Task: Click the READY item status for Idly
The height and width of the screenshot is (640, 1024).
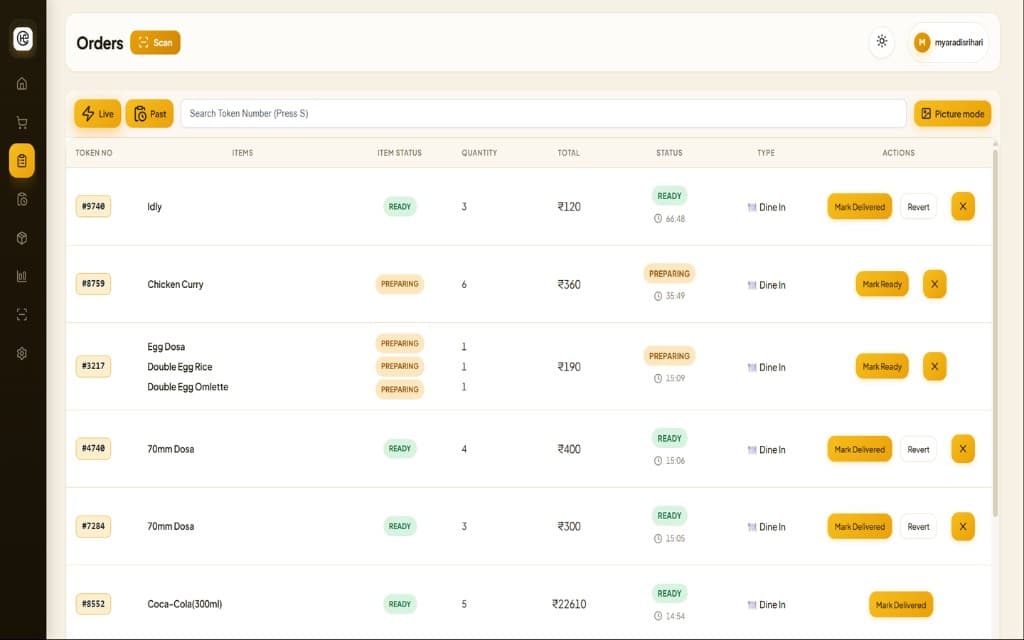Action: click(x=400, y=206)
